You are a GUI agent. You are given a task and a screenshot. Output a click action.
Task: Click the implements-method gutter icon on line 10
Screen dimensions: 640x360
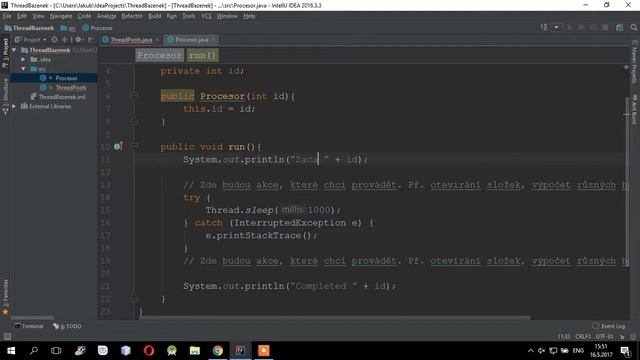point(118,146)
